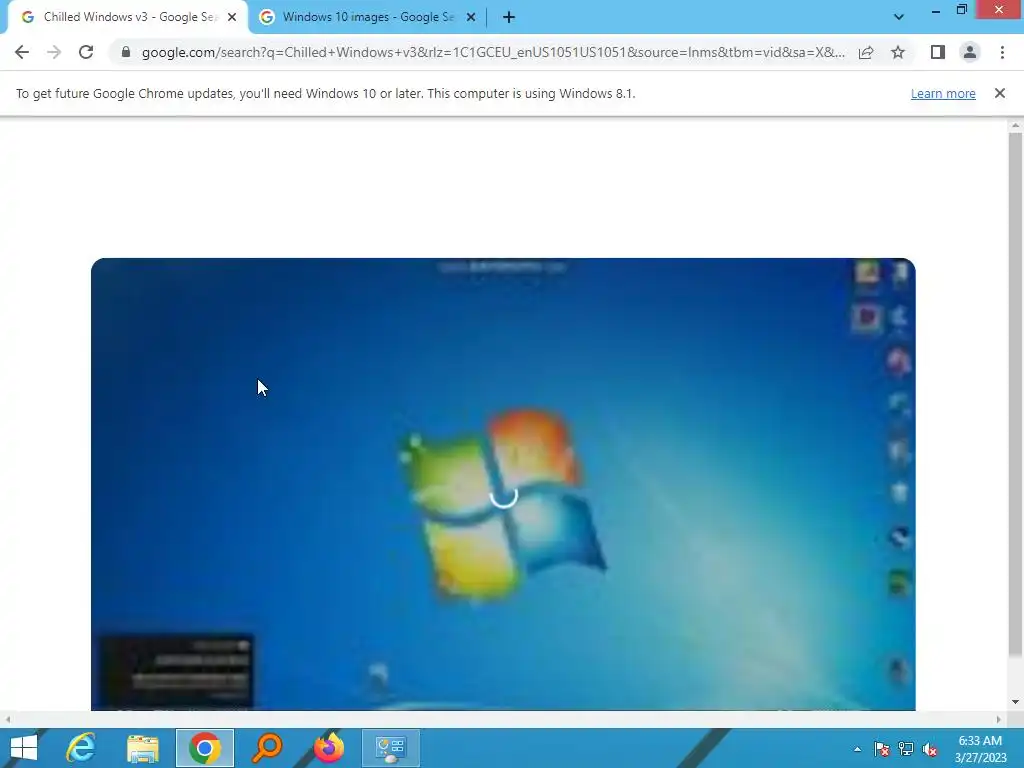Open Action Center flag icon
The width and height of the screenshot is (1024, 768).
[x=882, y=749]
